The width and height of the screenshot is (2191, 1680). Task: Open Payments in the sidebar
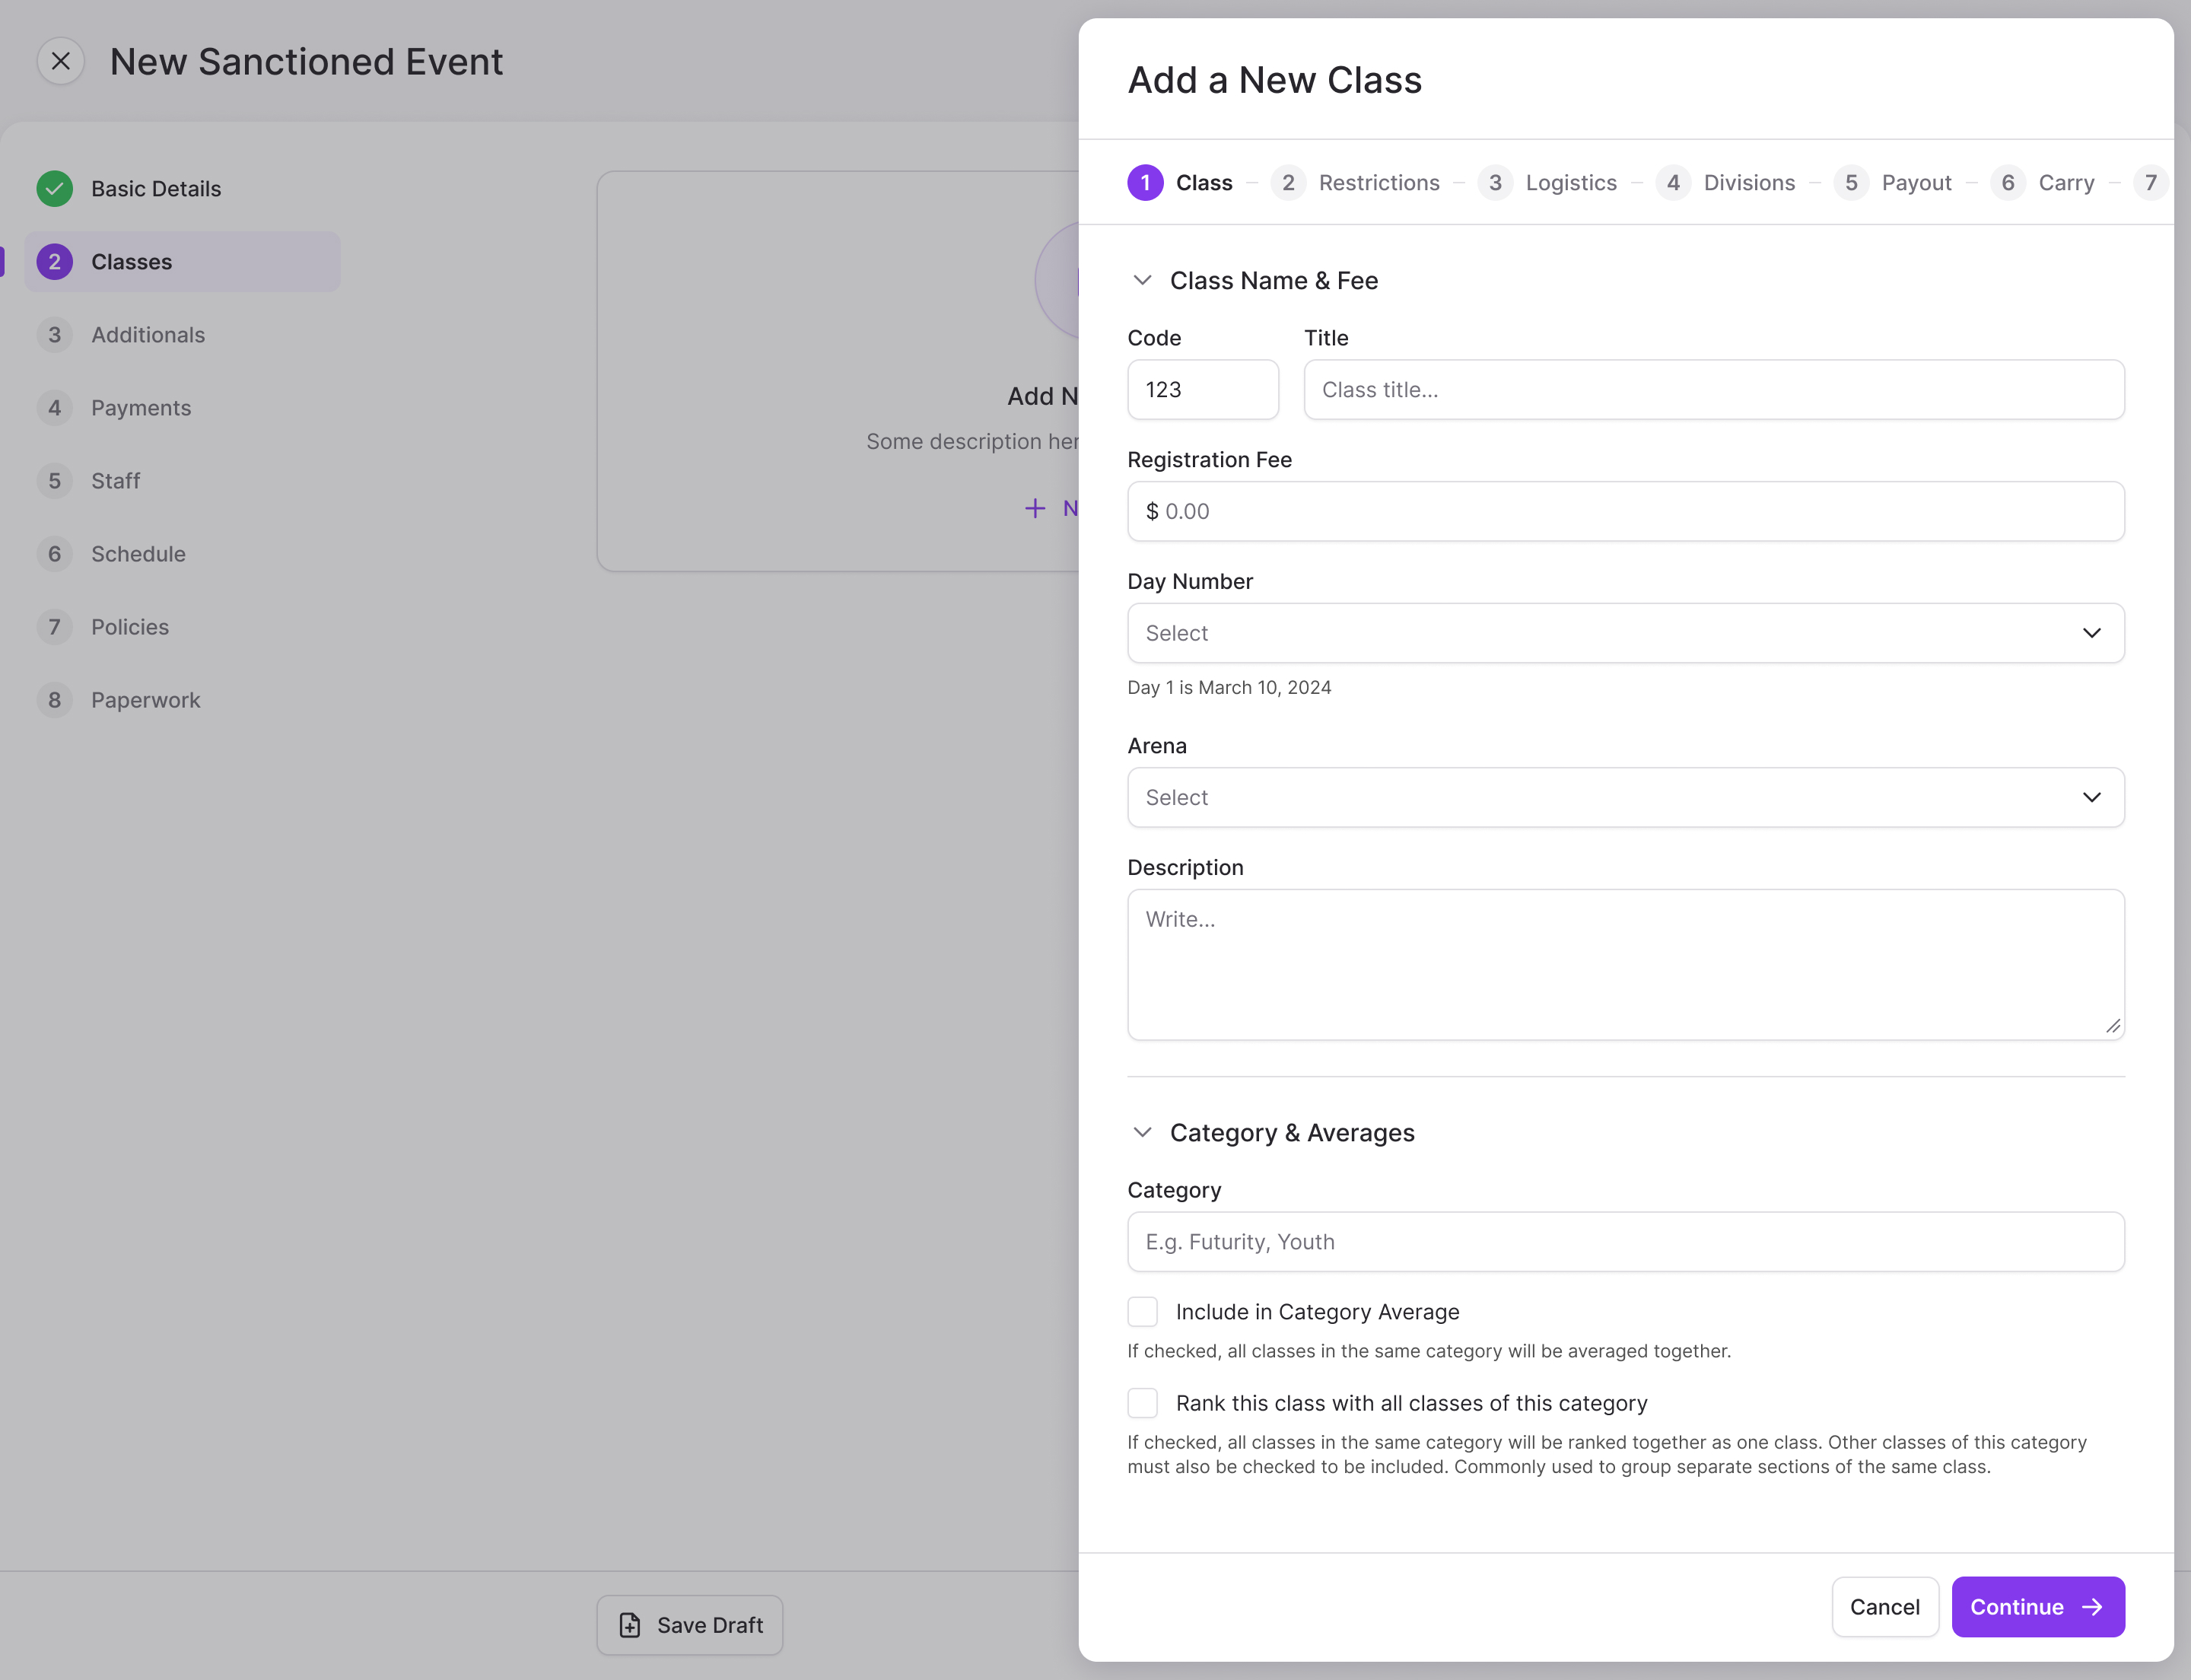pos(183,408)
